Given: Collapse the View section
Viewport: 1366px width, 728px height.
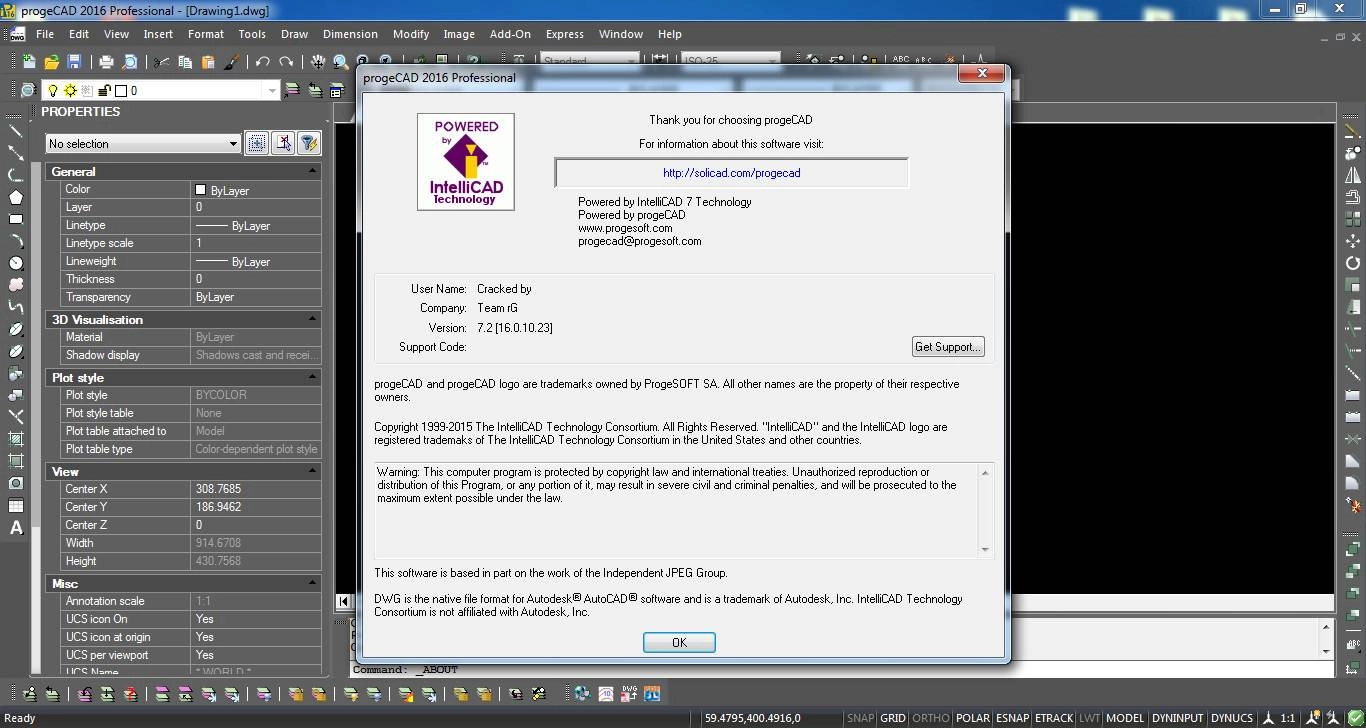Looking at the screenshot, I should (x=312, y=471).
